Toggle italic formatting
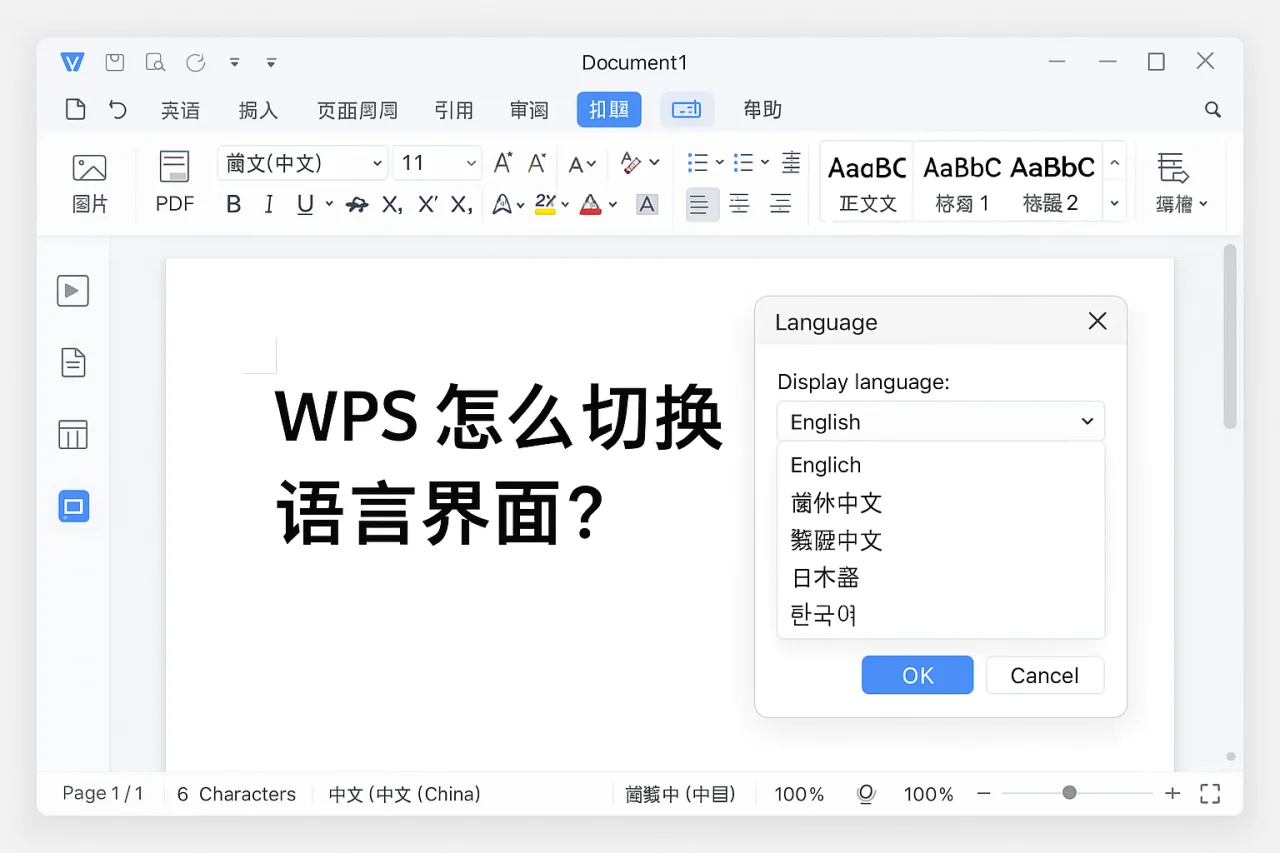Image resolution: width=1280 pixels, height=853 pixels. click(x=268, y=204)
